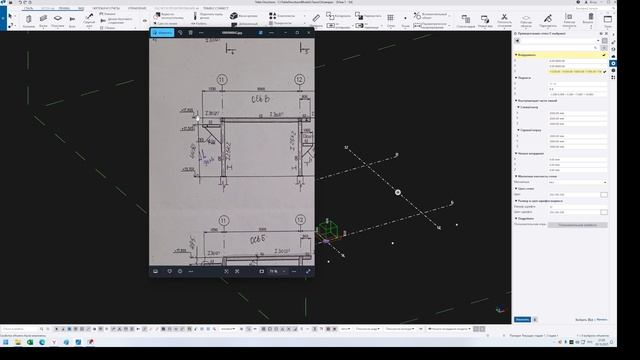The height and width of the screenshot is (360, 640).
Task: Select the Column tool in the ribbon
Action: tap(29, 20)
